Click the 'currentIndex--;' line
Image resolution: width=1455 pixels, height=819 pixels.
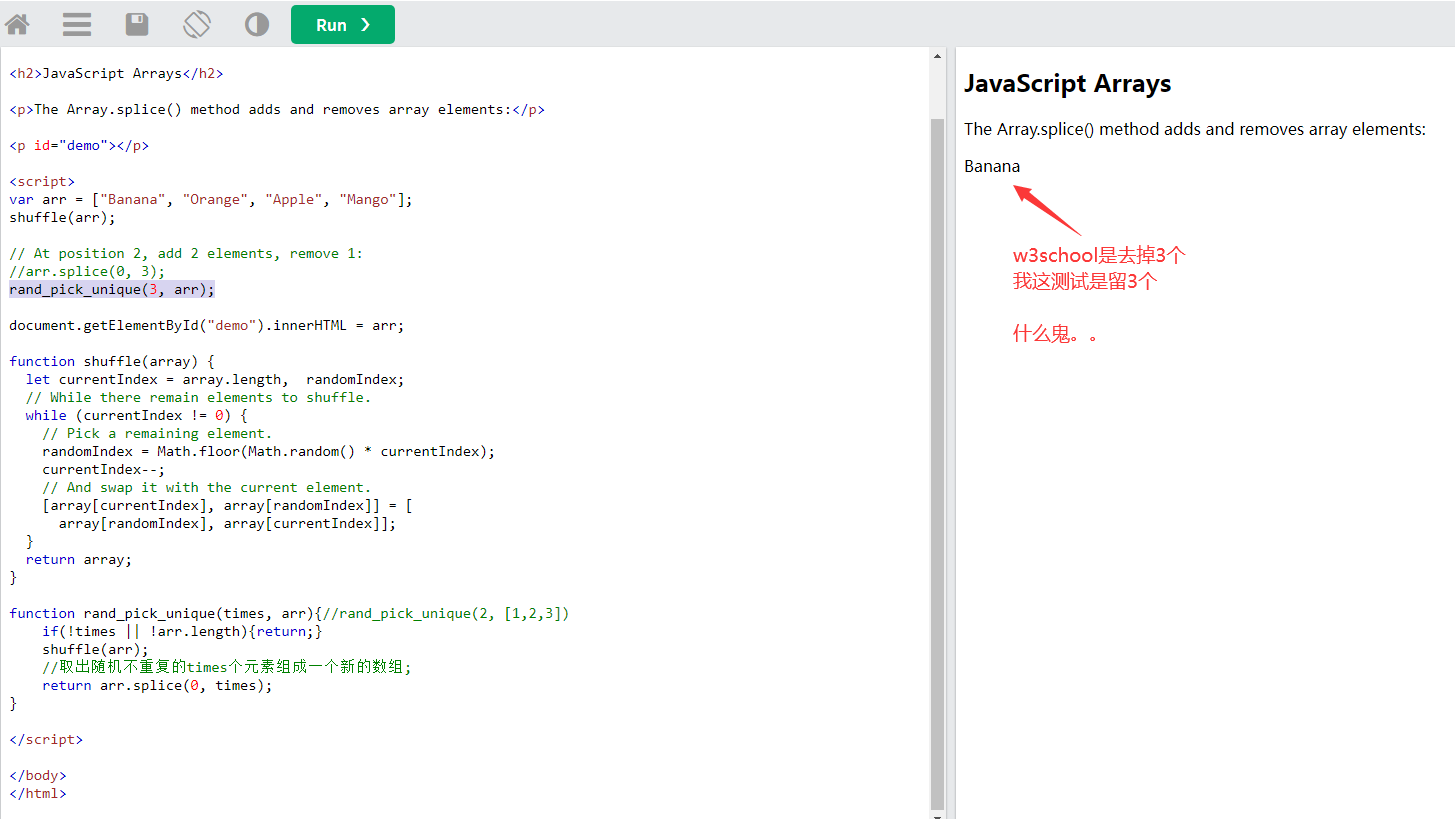coord(104,469)
